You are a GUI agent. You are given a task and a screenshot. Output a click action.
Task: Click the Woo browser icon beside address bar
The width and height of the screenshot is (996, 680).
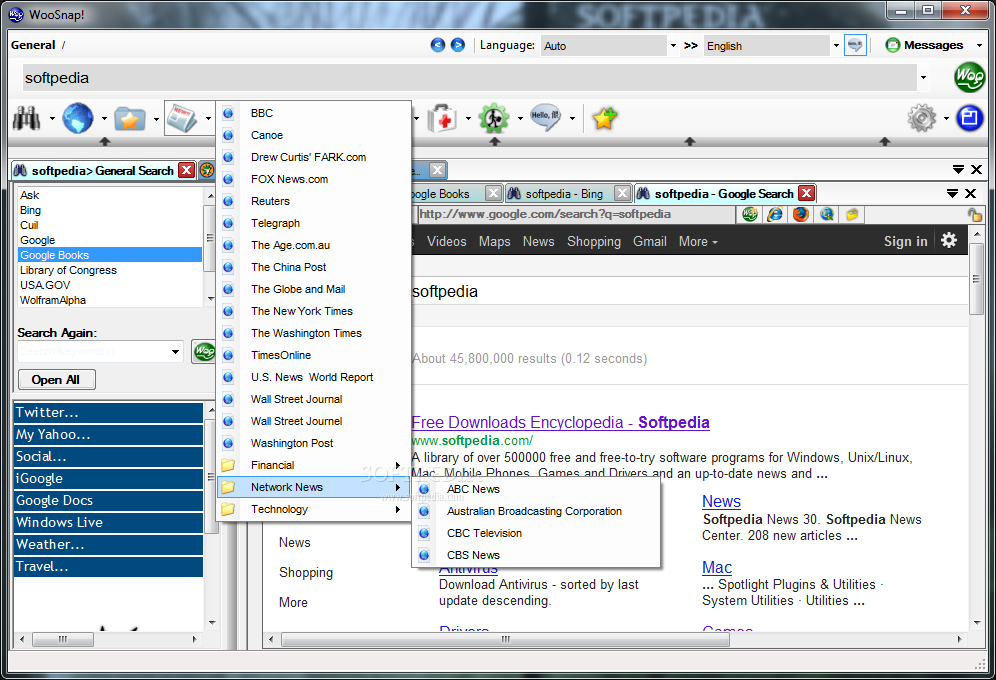750,215
